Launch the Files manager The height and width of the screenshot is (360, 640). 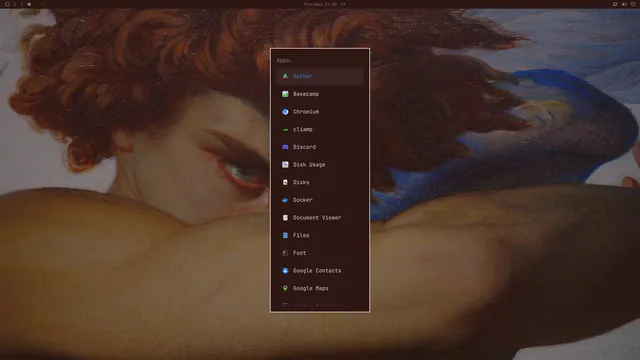(320, 235)
